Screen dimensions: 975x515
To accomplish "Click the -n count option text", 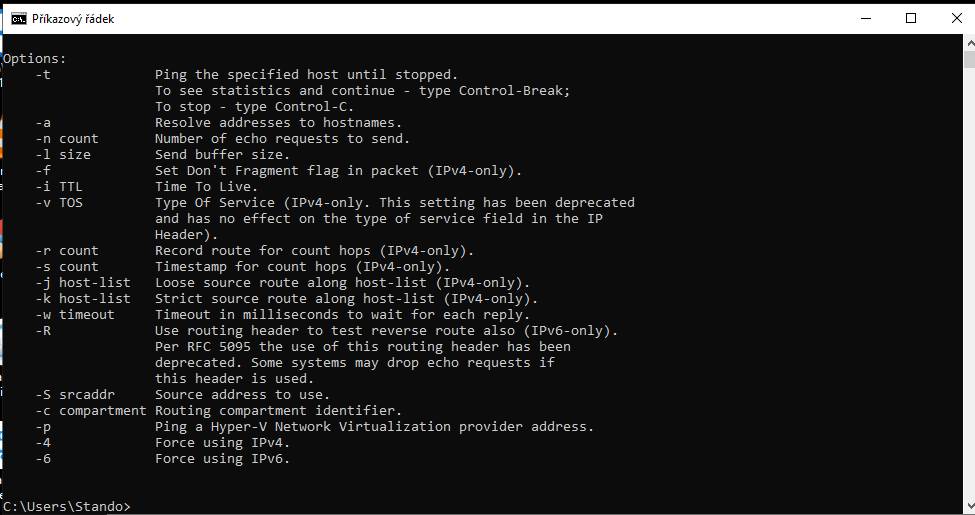I will click(67, 139).
